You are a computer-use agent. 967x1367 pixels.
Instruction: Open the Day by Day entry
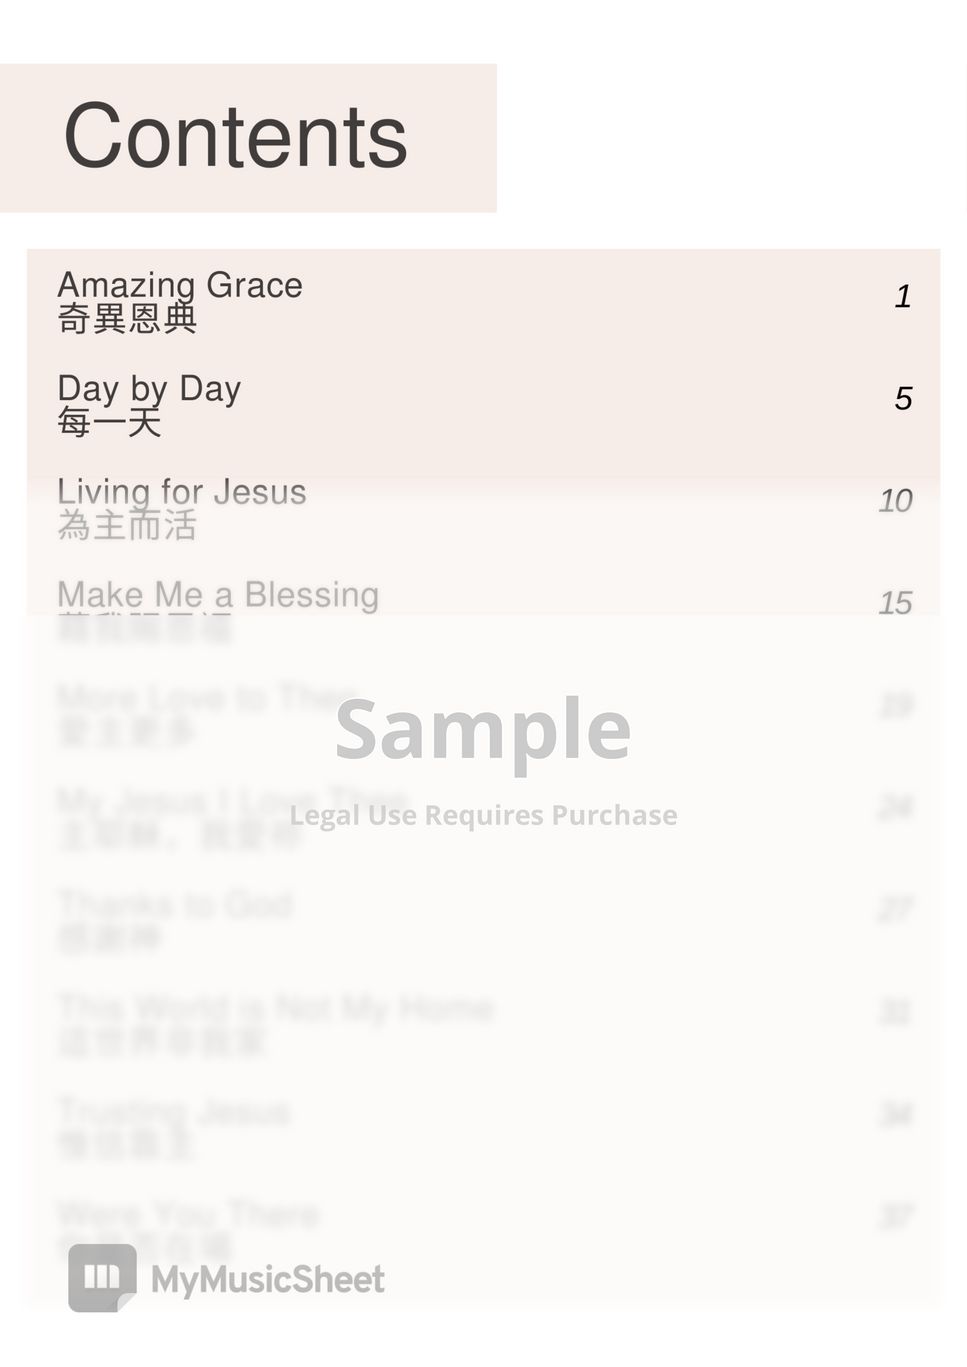[x=149, y=388]
